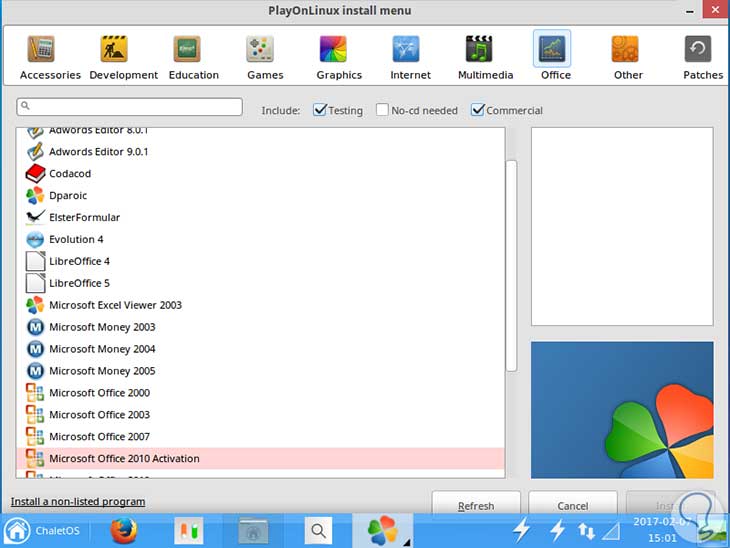Click the Evolution 4 icon
The height and width of the screenshot is (548, 730).
pyautogui.click(x=35, y=239)
